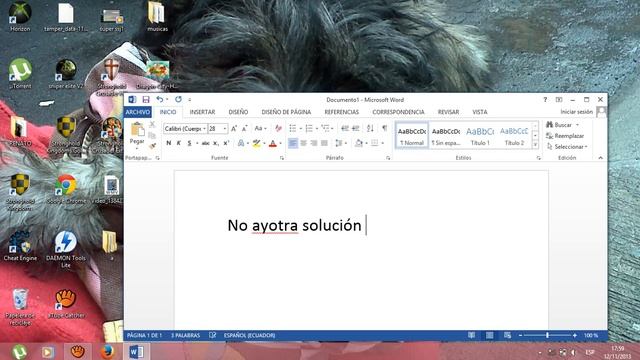Click the zoom slider handle

[x=547, y=335]
